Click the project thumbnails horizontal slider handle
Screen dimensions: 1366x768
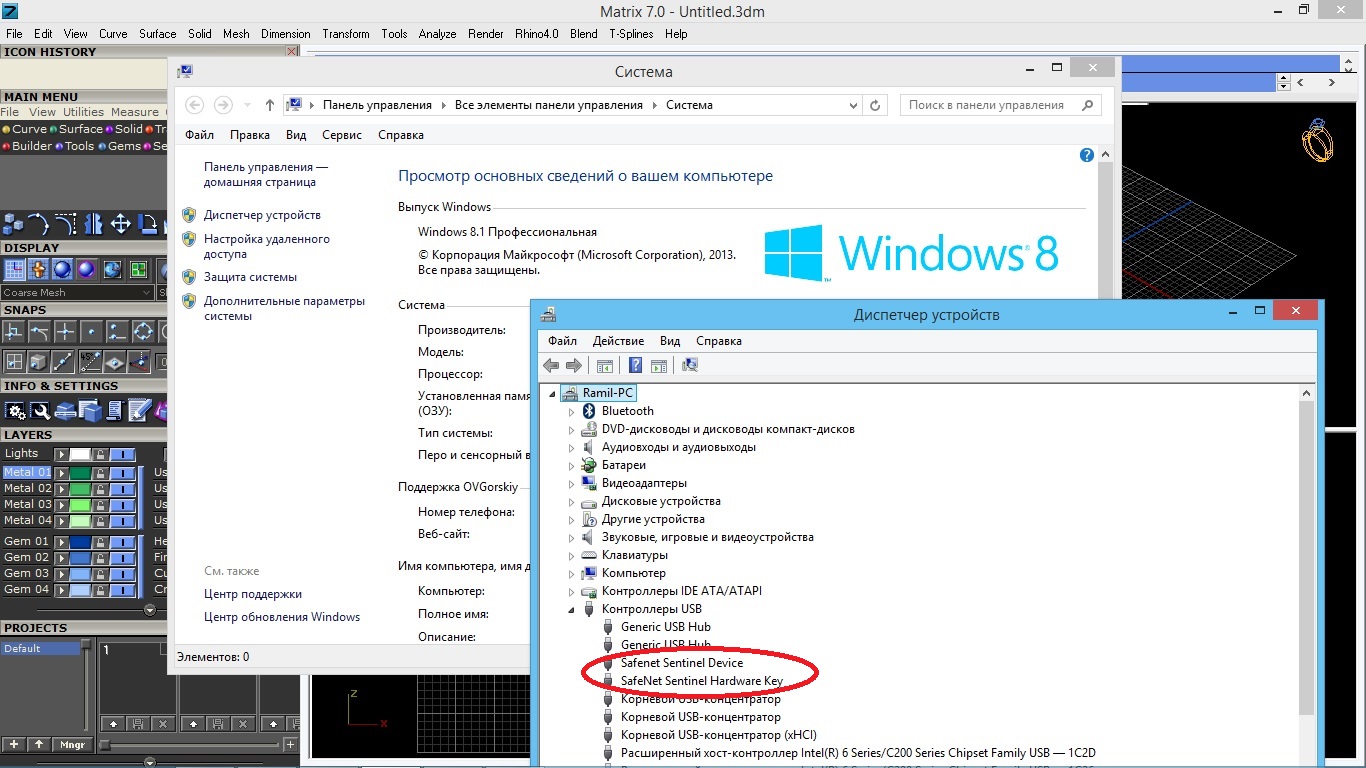click(x=104, y=745)
